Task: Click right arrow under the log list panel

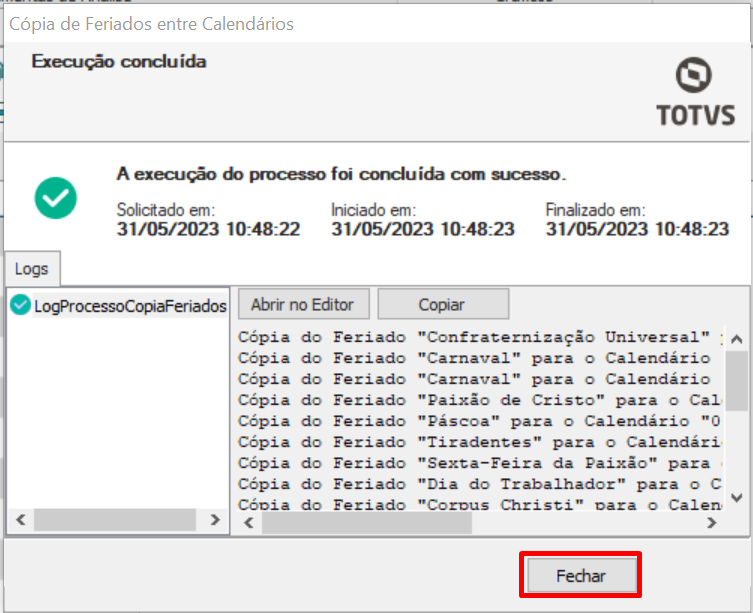Action: click(x=214, y=521)
